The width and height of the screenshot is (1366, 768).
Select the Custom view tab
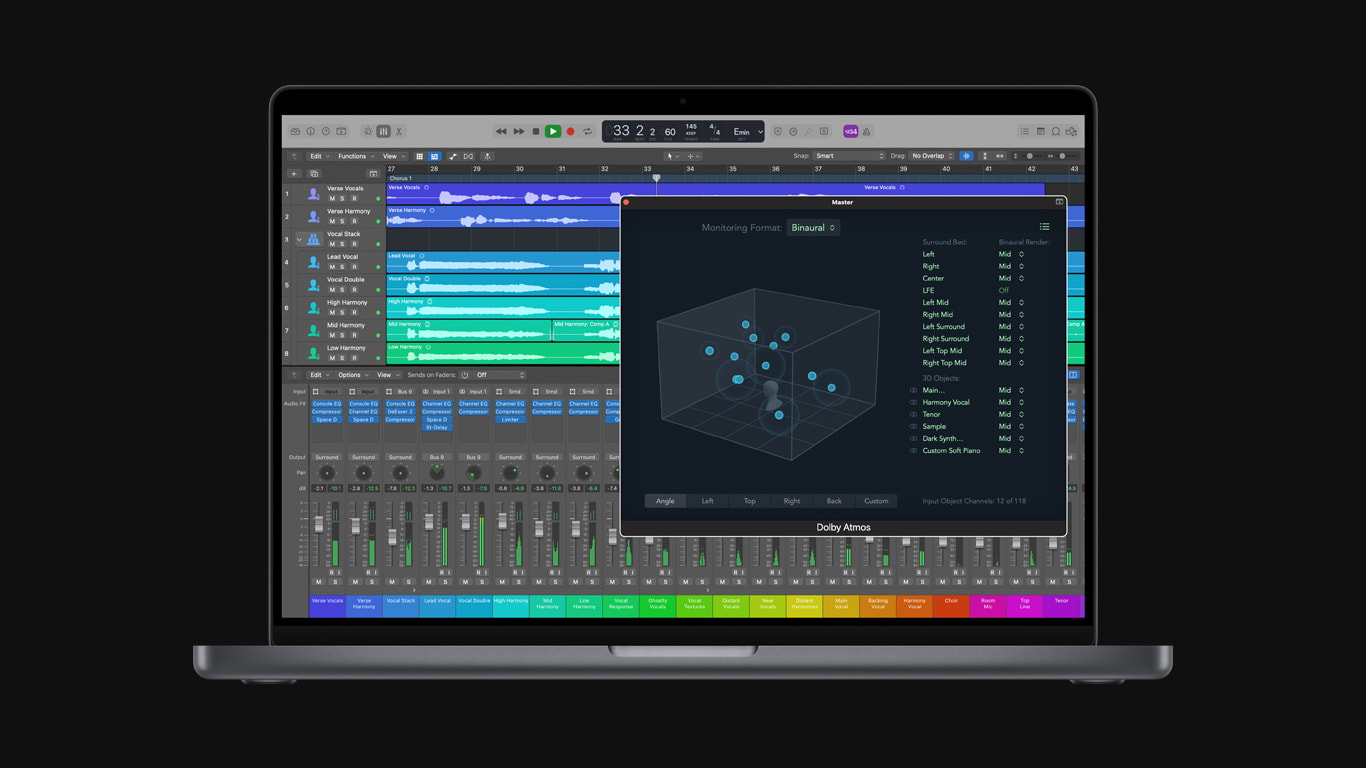point(876,501)
